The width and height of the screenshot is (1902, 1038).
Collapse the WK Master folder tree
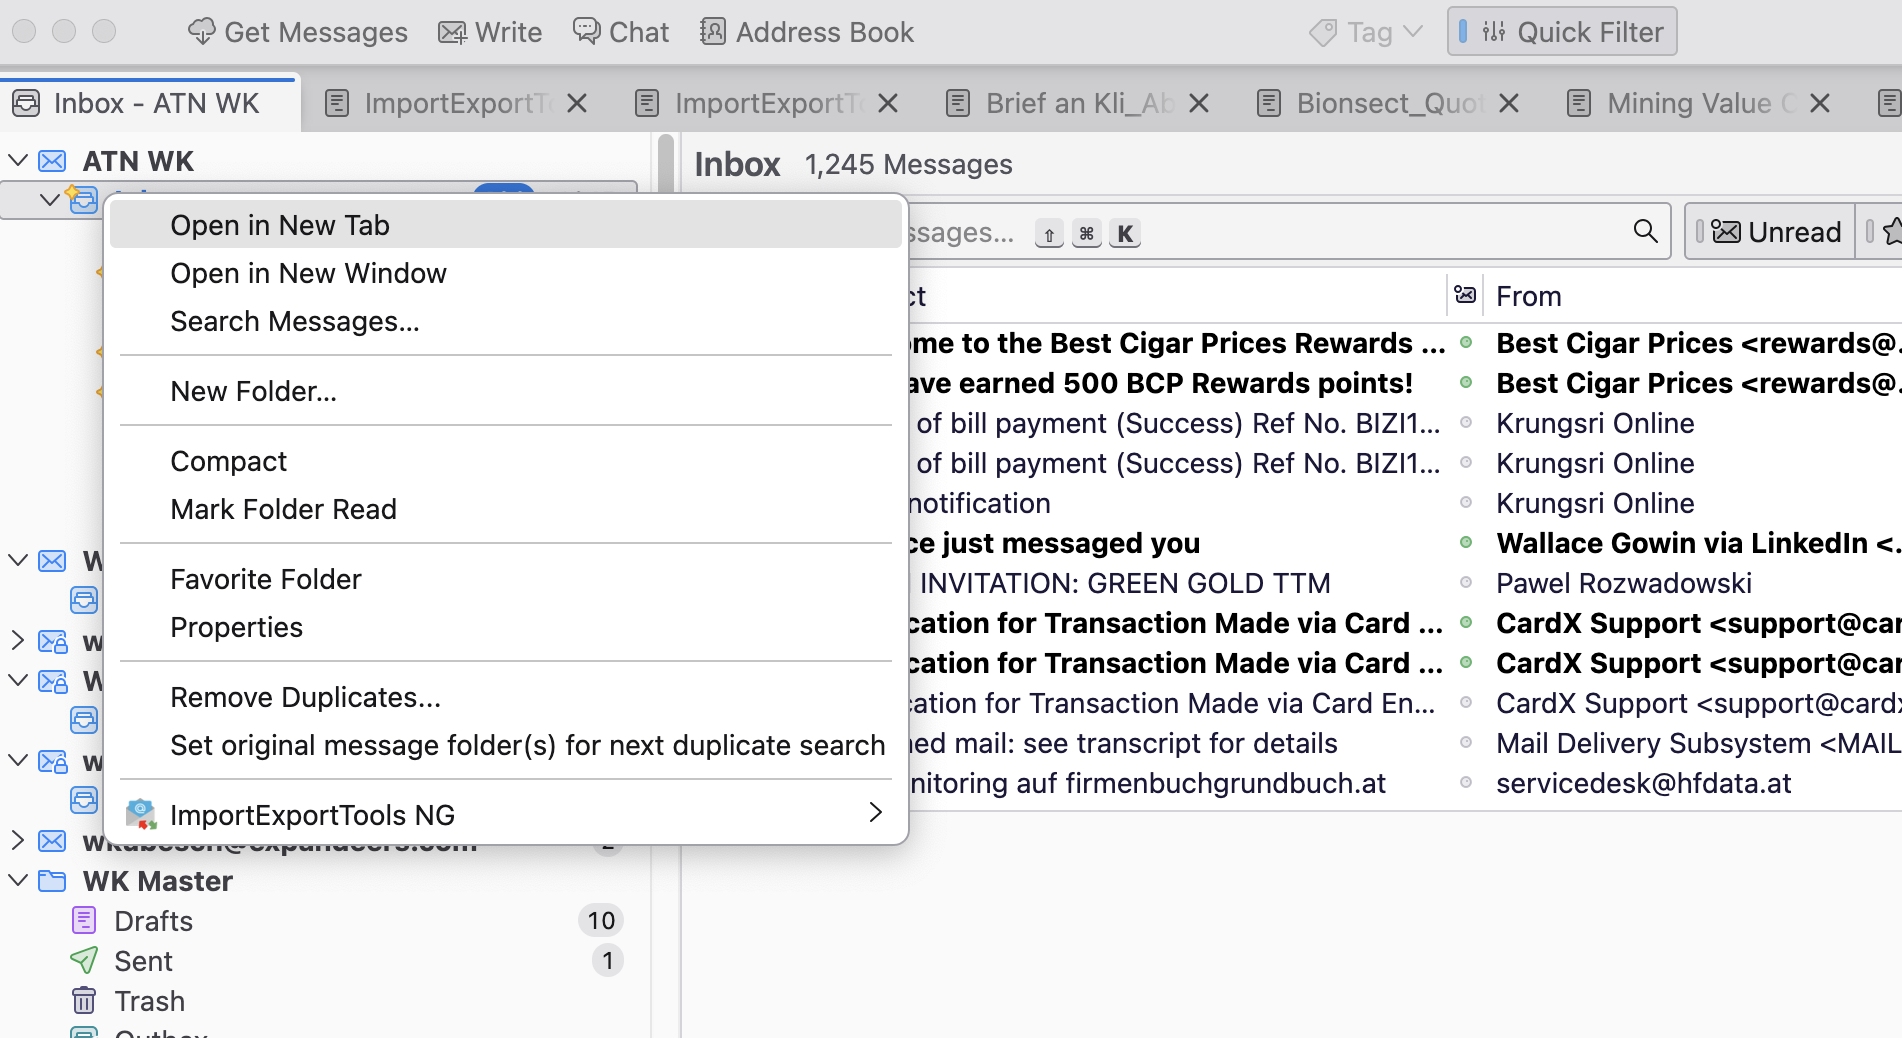coord(18,881)
